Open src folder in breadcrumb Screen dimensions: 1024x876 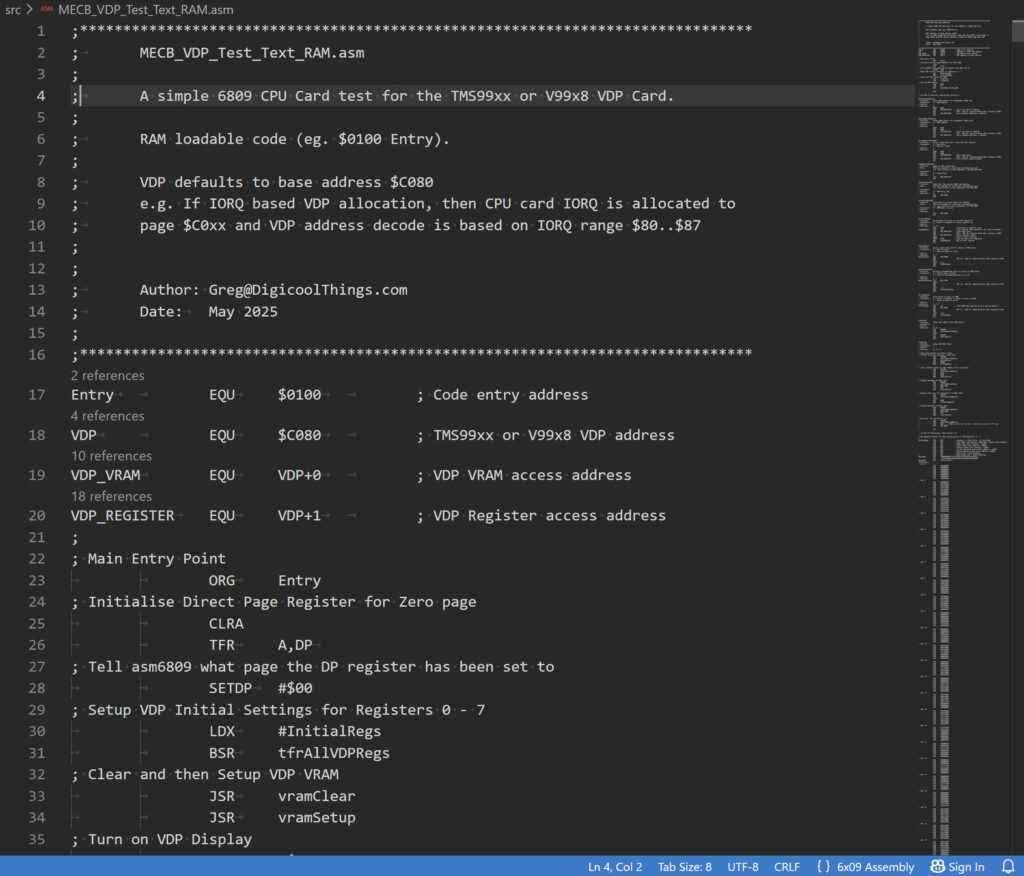tap(12, 10)
